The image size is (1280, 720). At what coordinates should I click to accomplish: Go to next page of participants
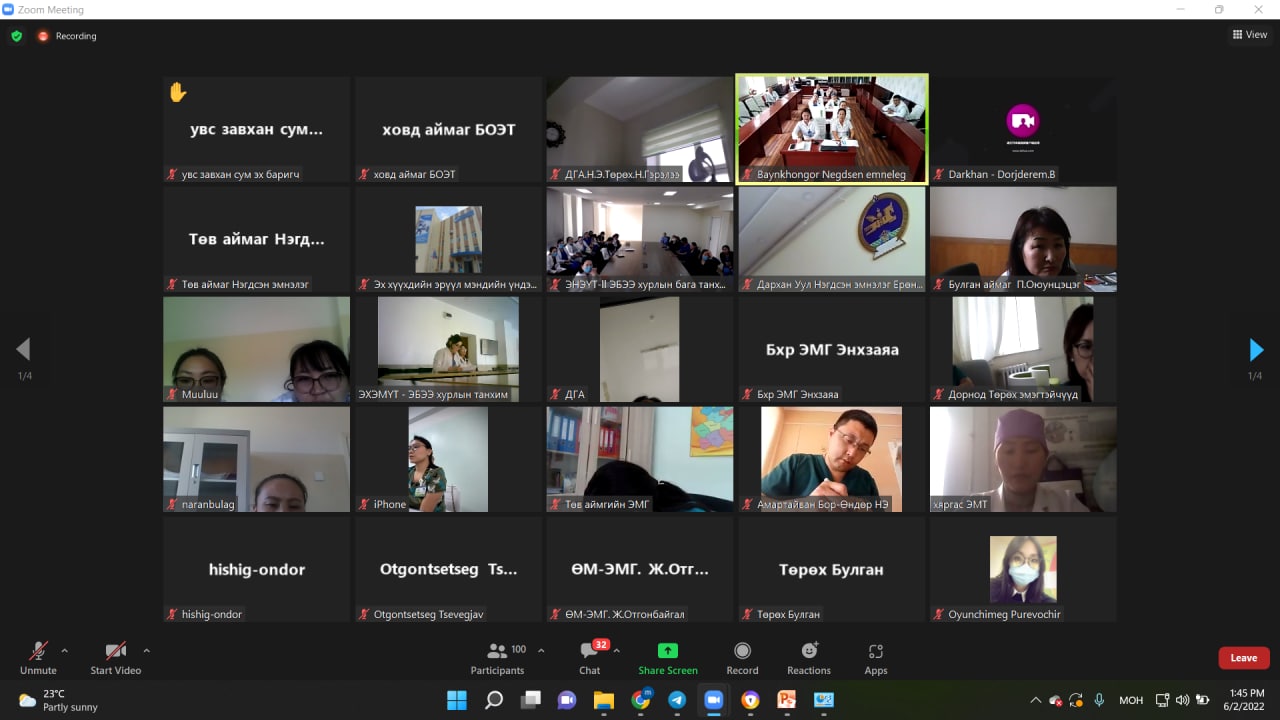pos(1257,350)
